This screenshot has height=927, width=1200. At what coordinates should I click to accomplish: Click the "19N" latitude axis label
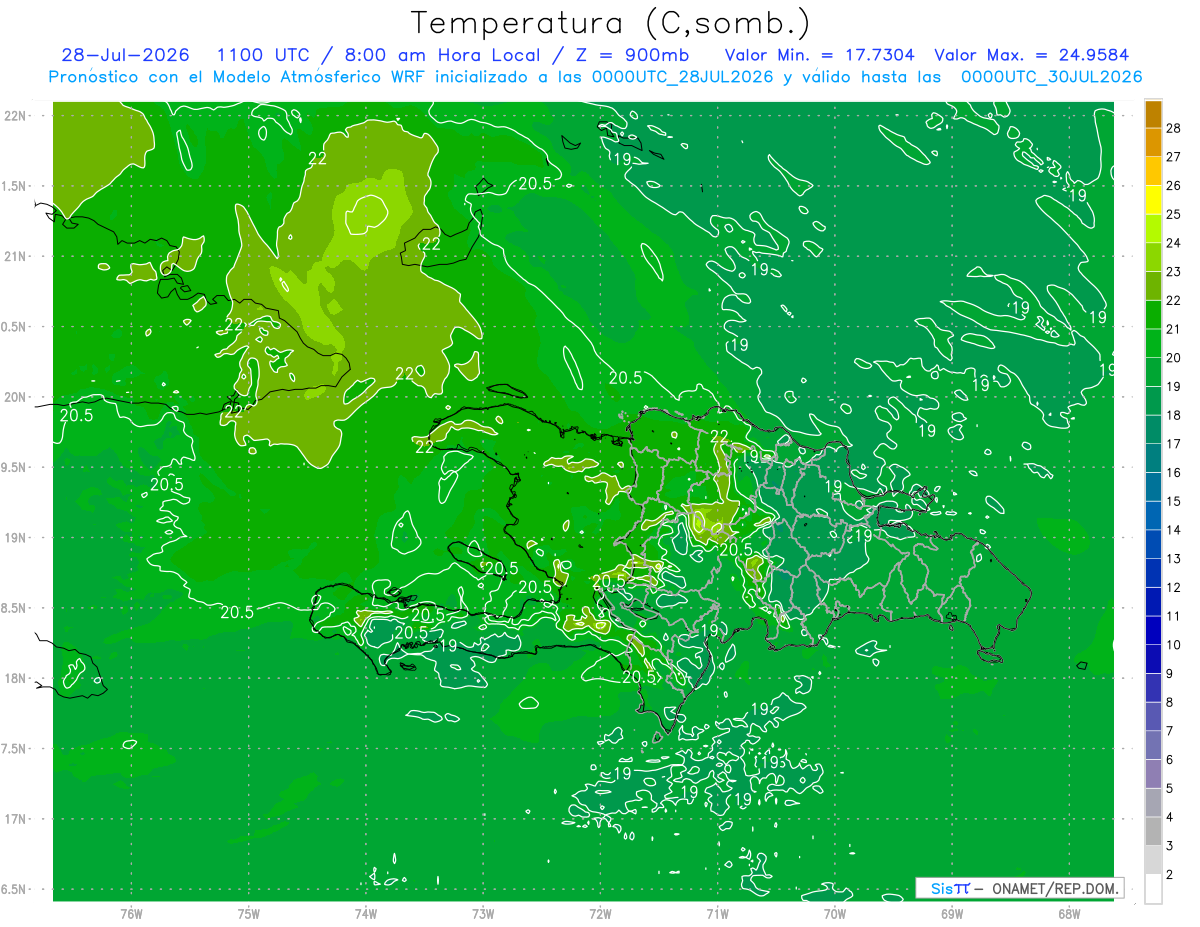tap(16, 538)
